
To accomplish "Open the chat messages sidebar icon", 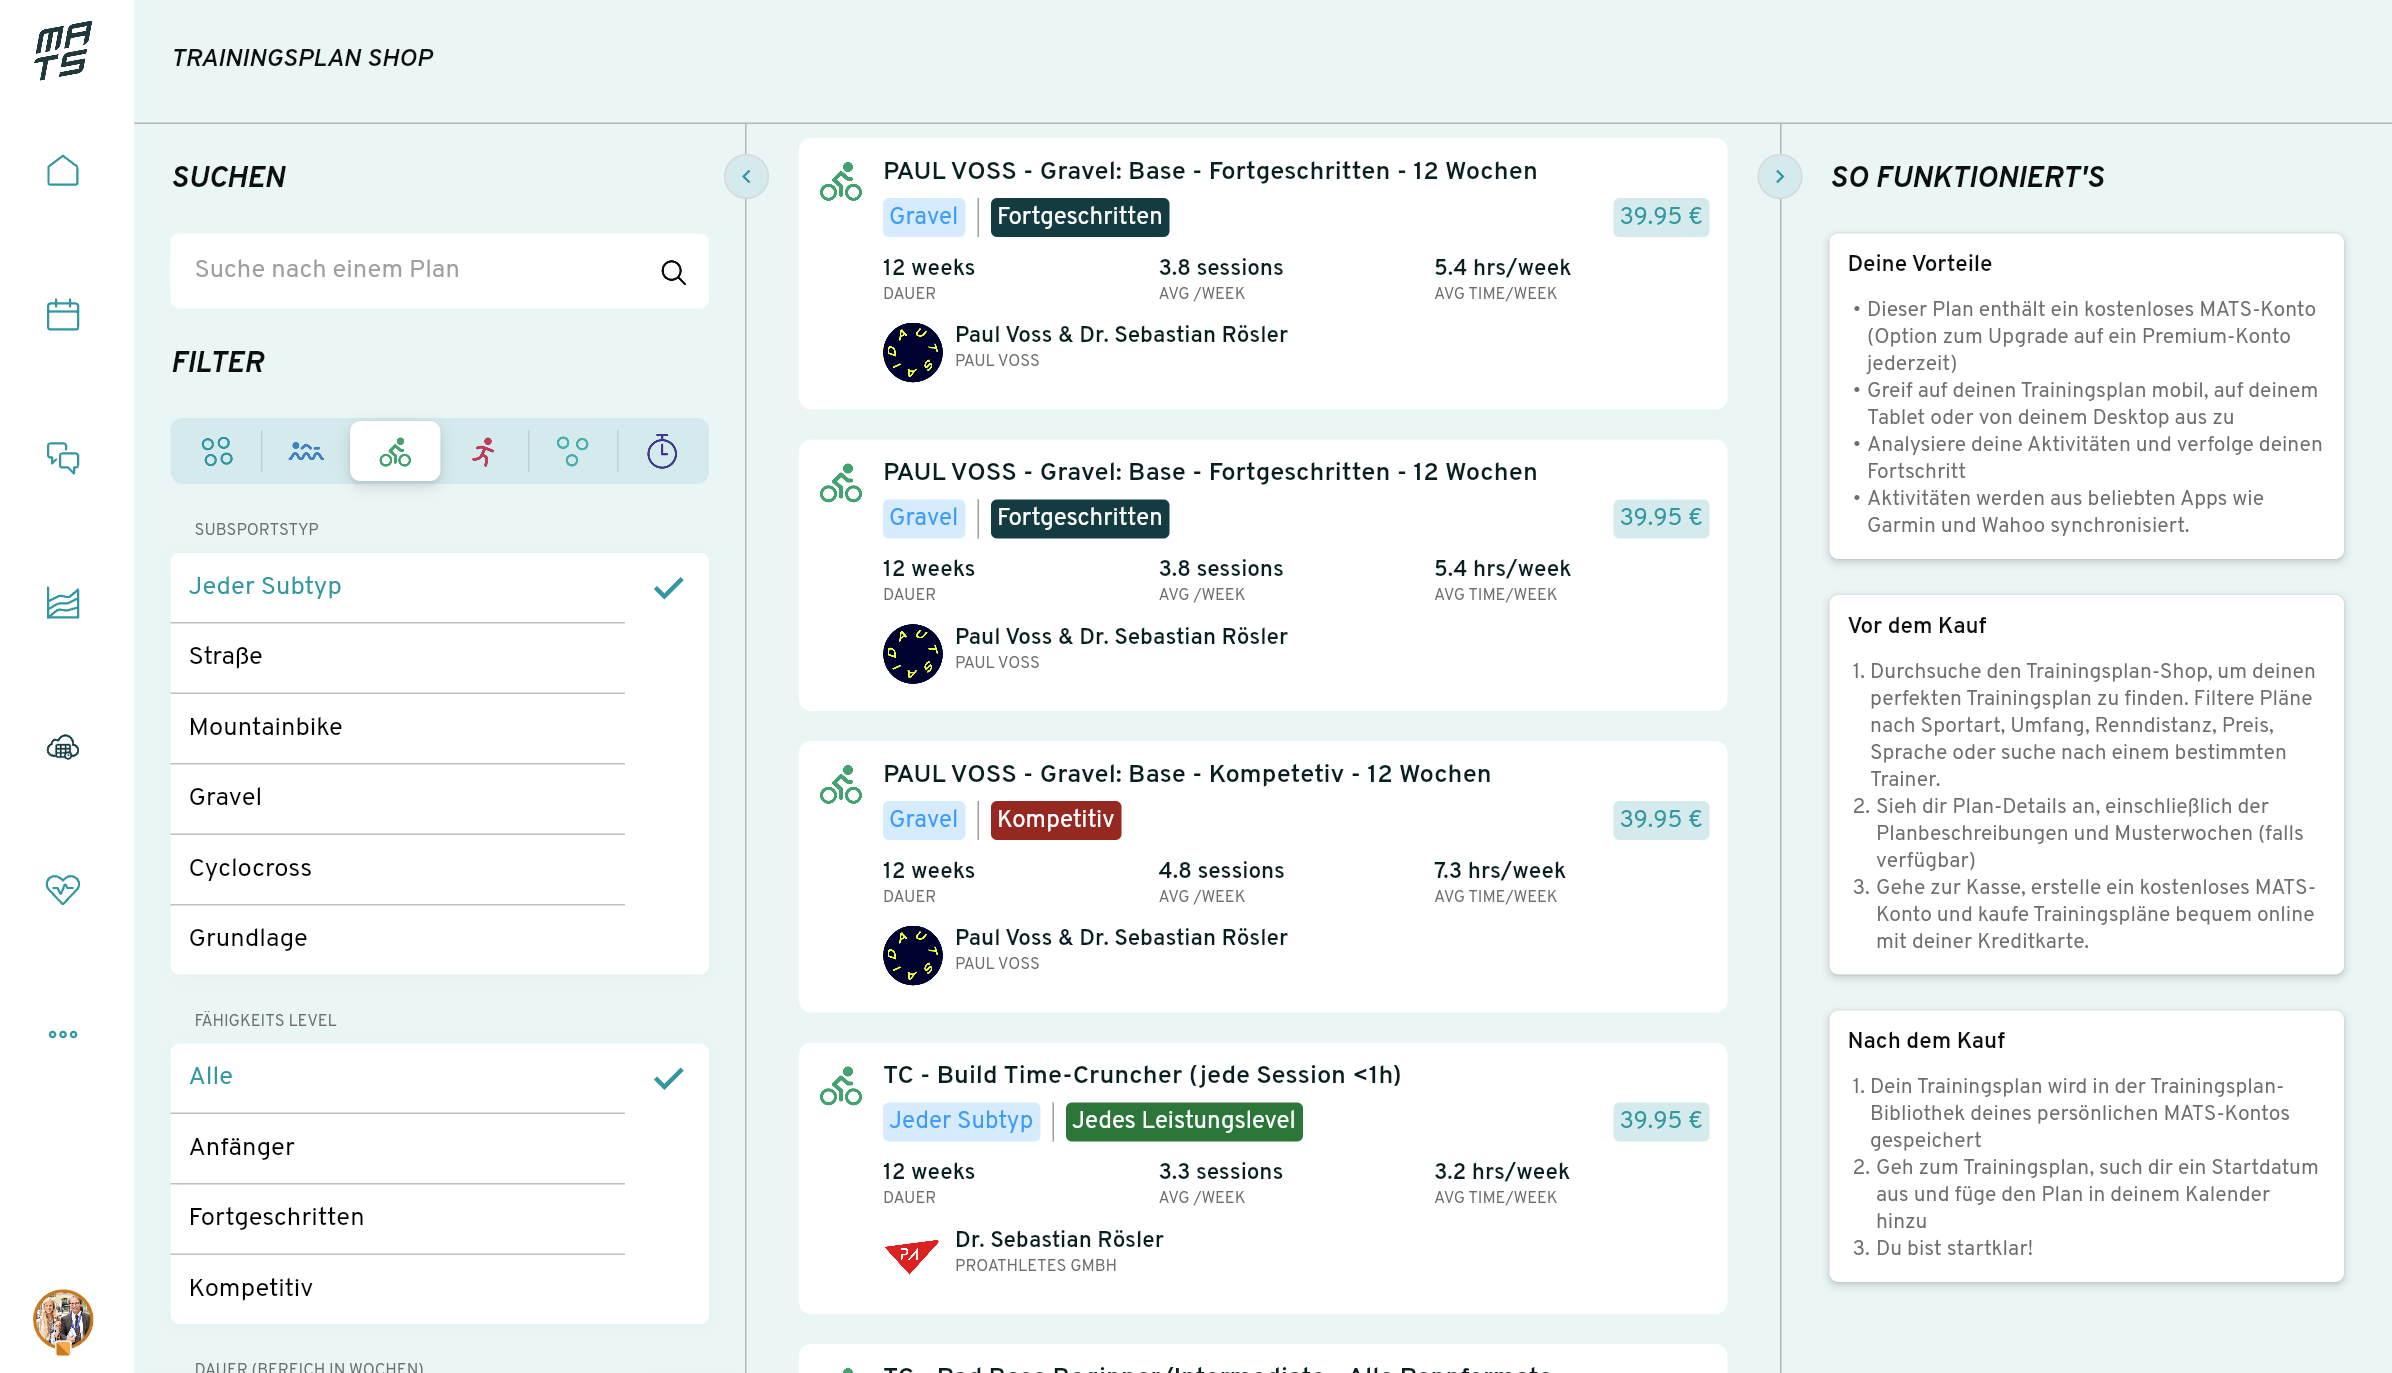I will click(63, 458).
